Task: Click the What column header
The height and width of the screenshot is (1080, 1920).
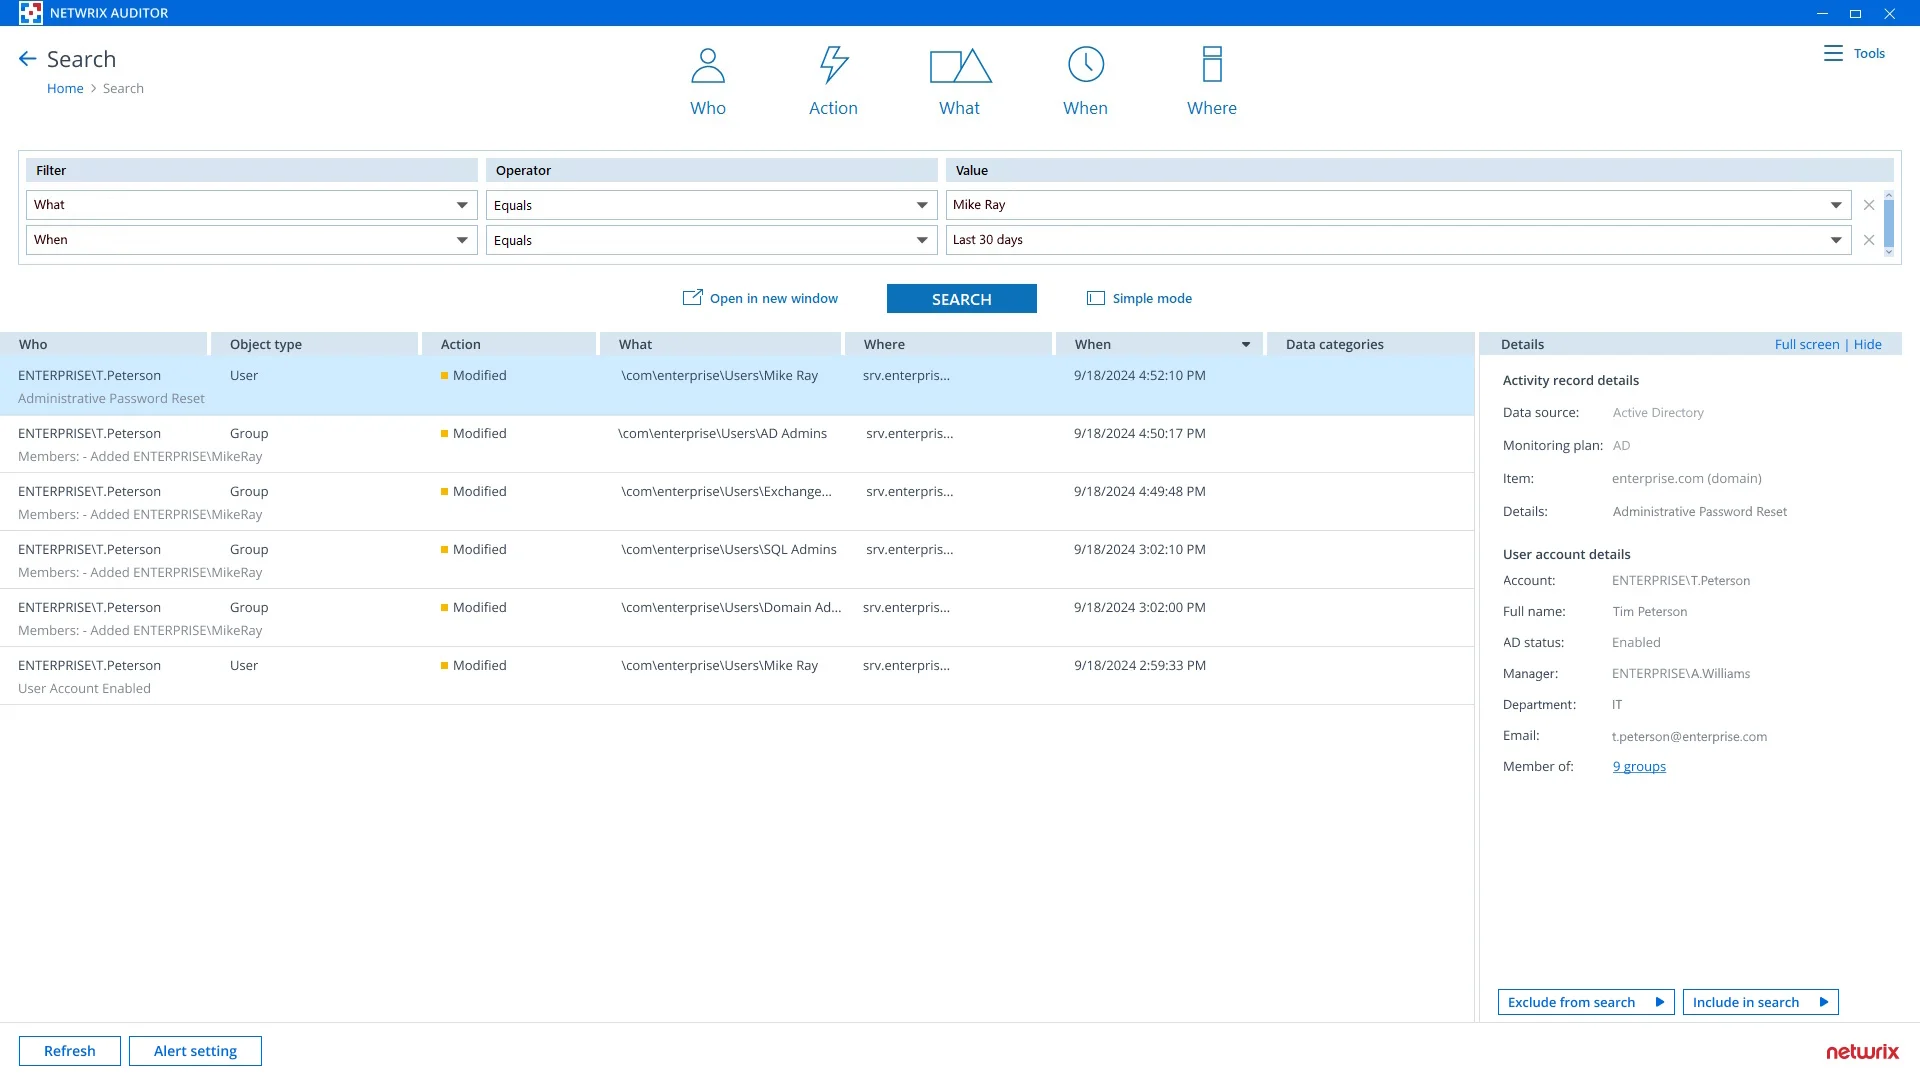Action: 720,344
